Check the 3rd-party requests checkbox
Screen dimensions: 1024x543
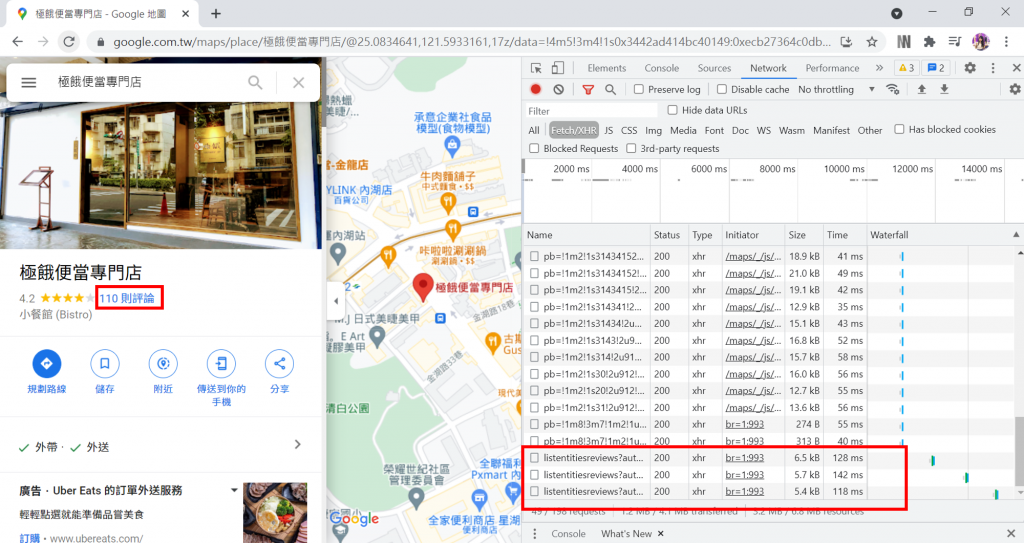point(631,148)
